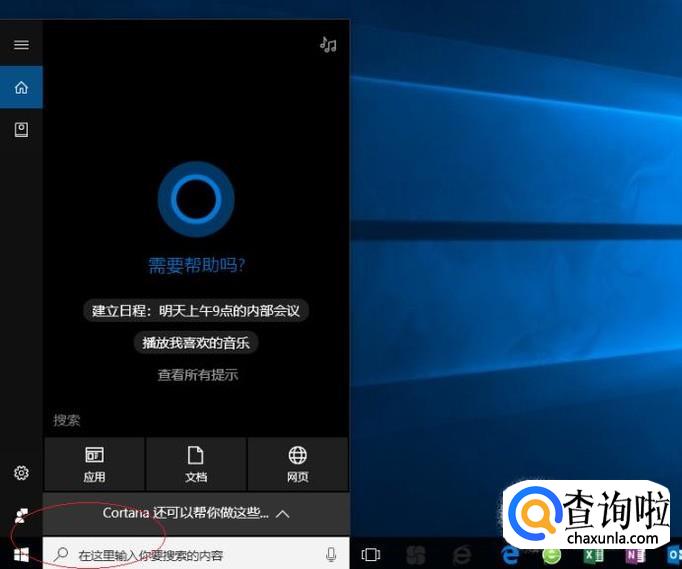Open 查看所有提示 link
This screenshot has width=682, height=569.
coord(198,375)
